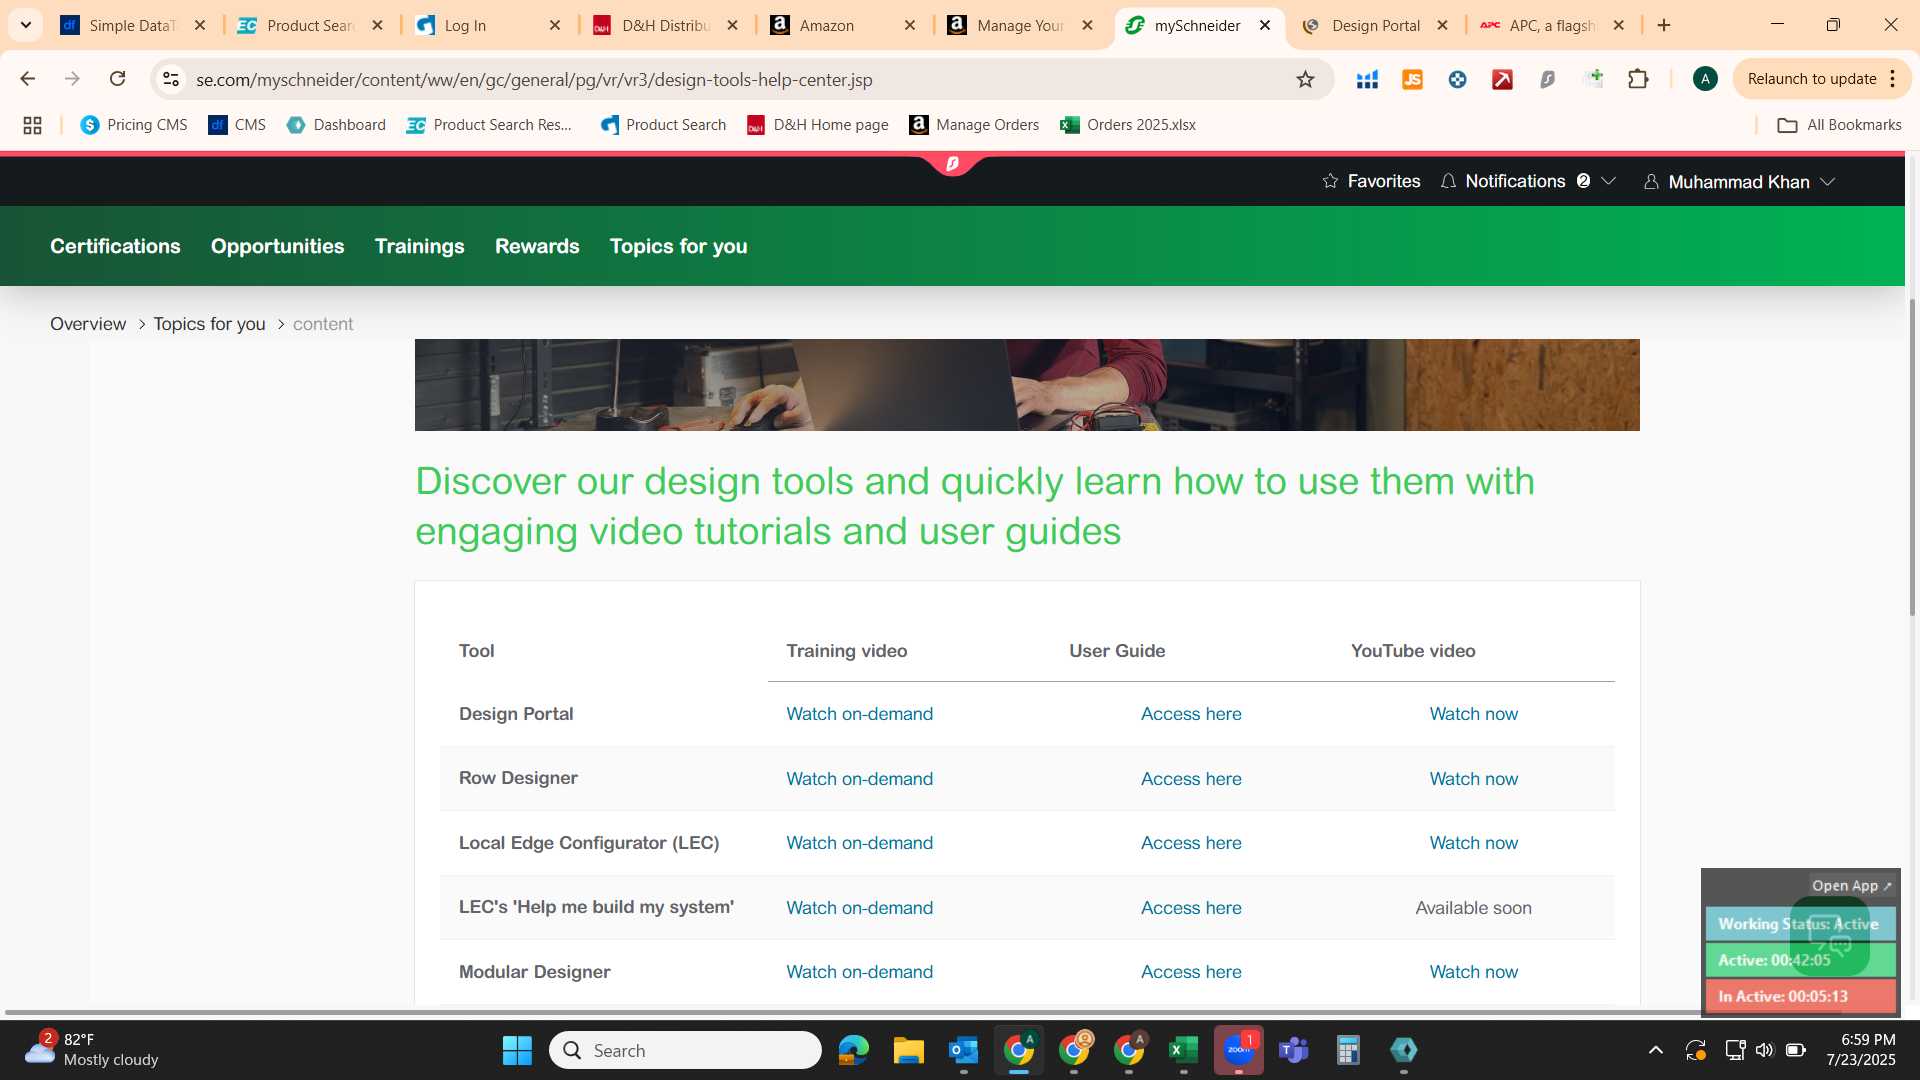Open the D&H Home page bookmark
Screen dimensions: 1920x1080
pyautogui.click(x=818, y=125)
